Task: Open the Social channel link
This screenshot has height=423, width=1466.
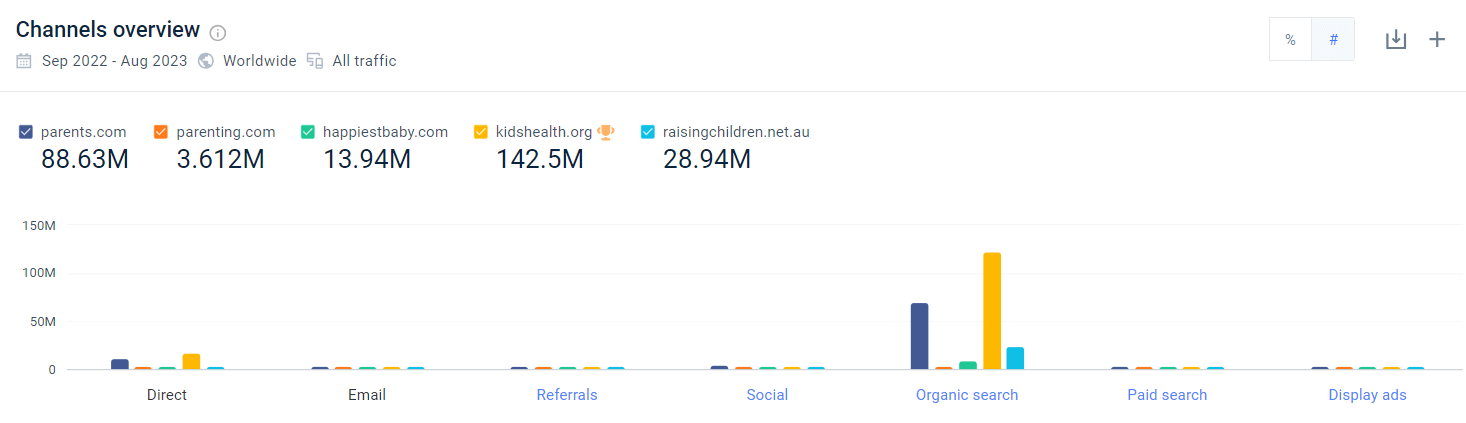Action: point(767,395)
